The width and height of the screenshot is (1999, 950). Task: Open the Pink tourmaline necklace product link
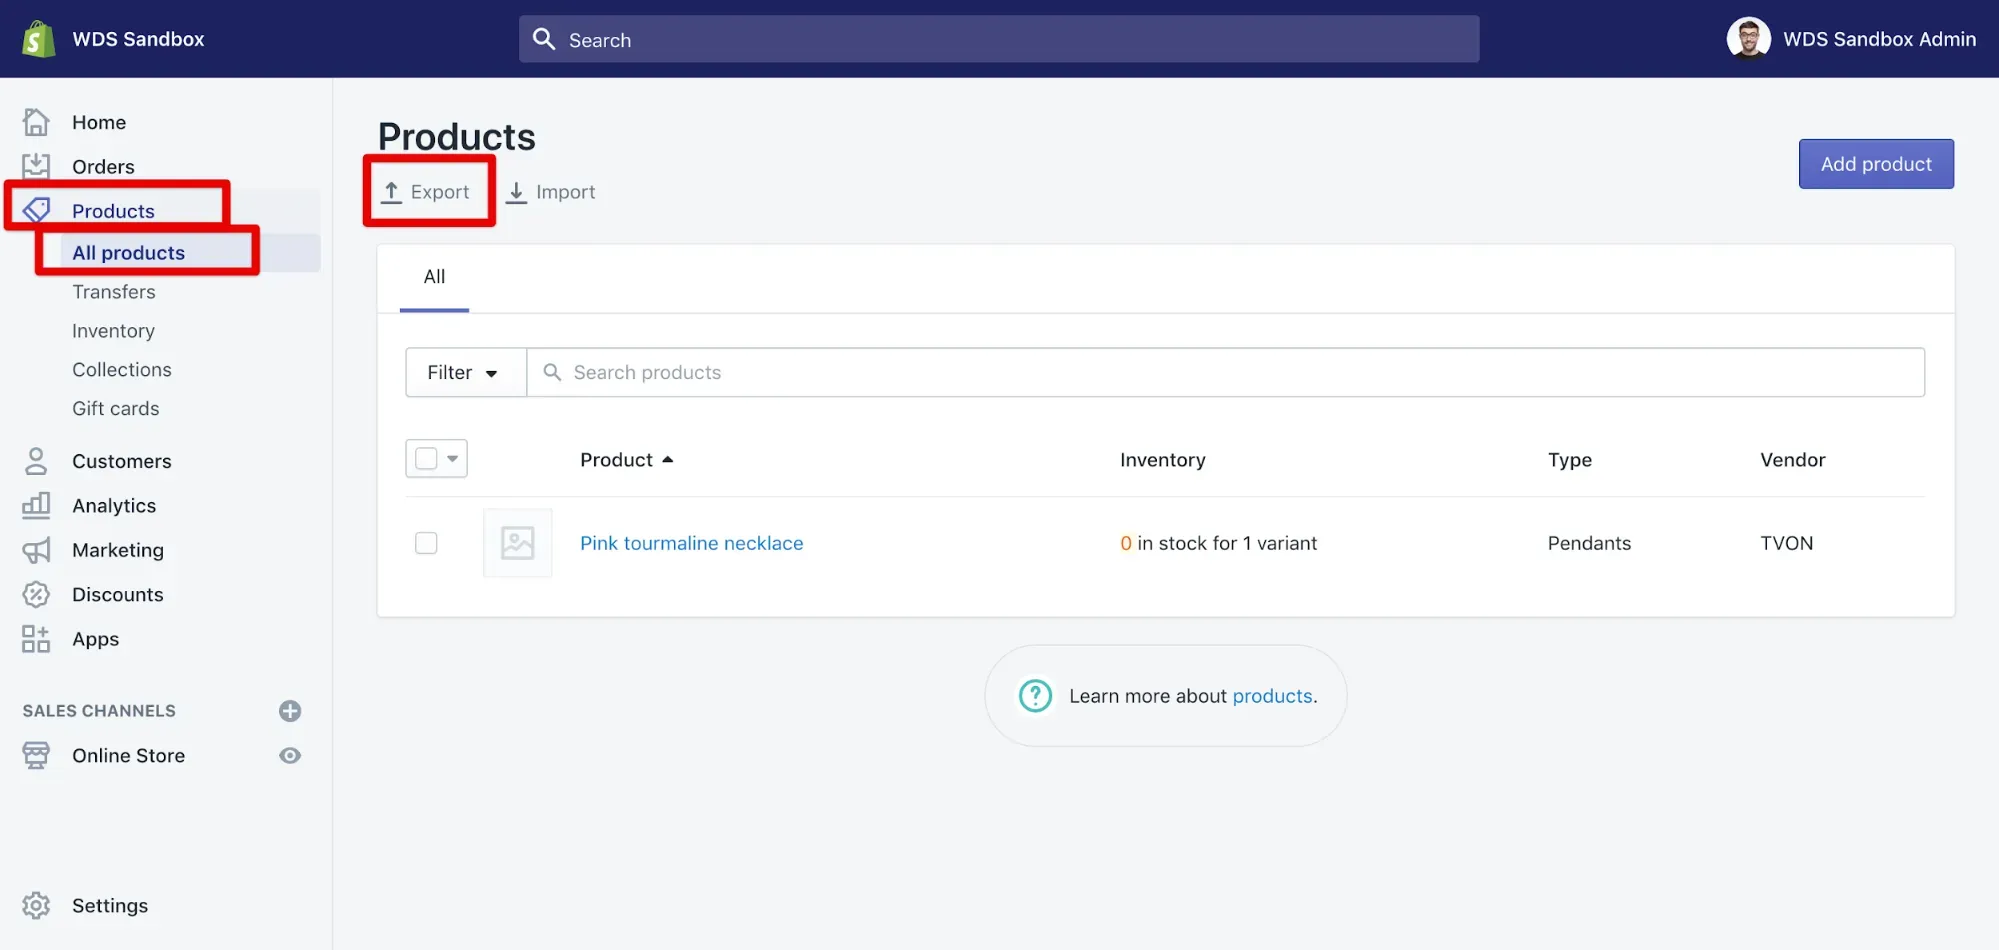click(x=691, y=543)
